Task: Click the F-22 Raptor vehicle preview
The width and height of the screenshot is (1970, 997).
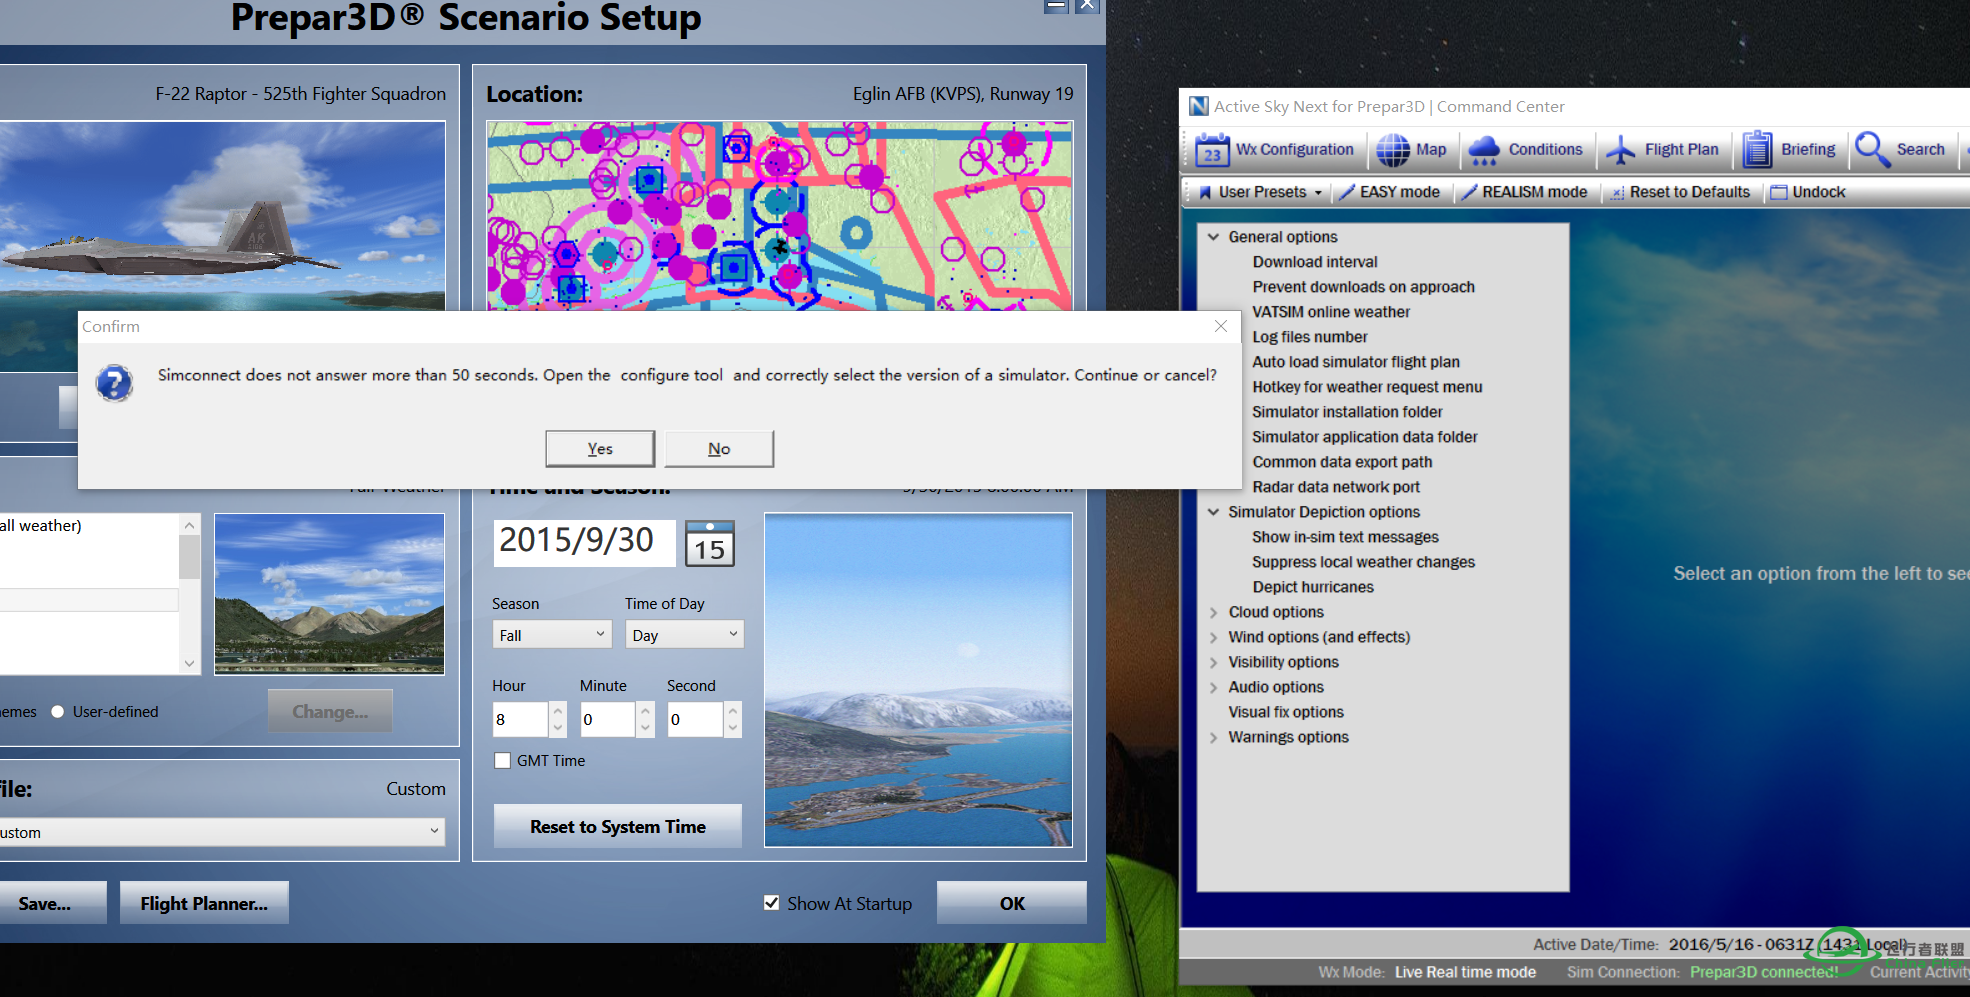Action: coord(223,216)
